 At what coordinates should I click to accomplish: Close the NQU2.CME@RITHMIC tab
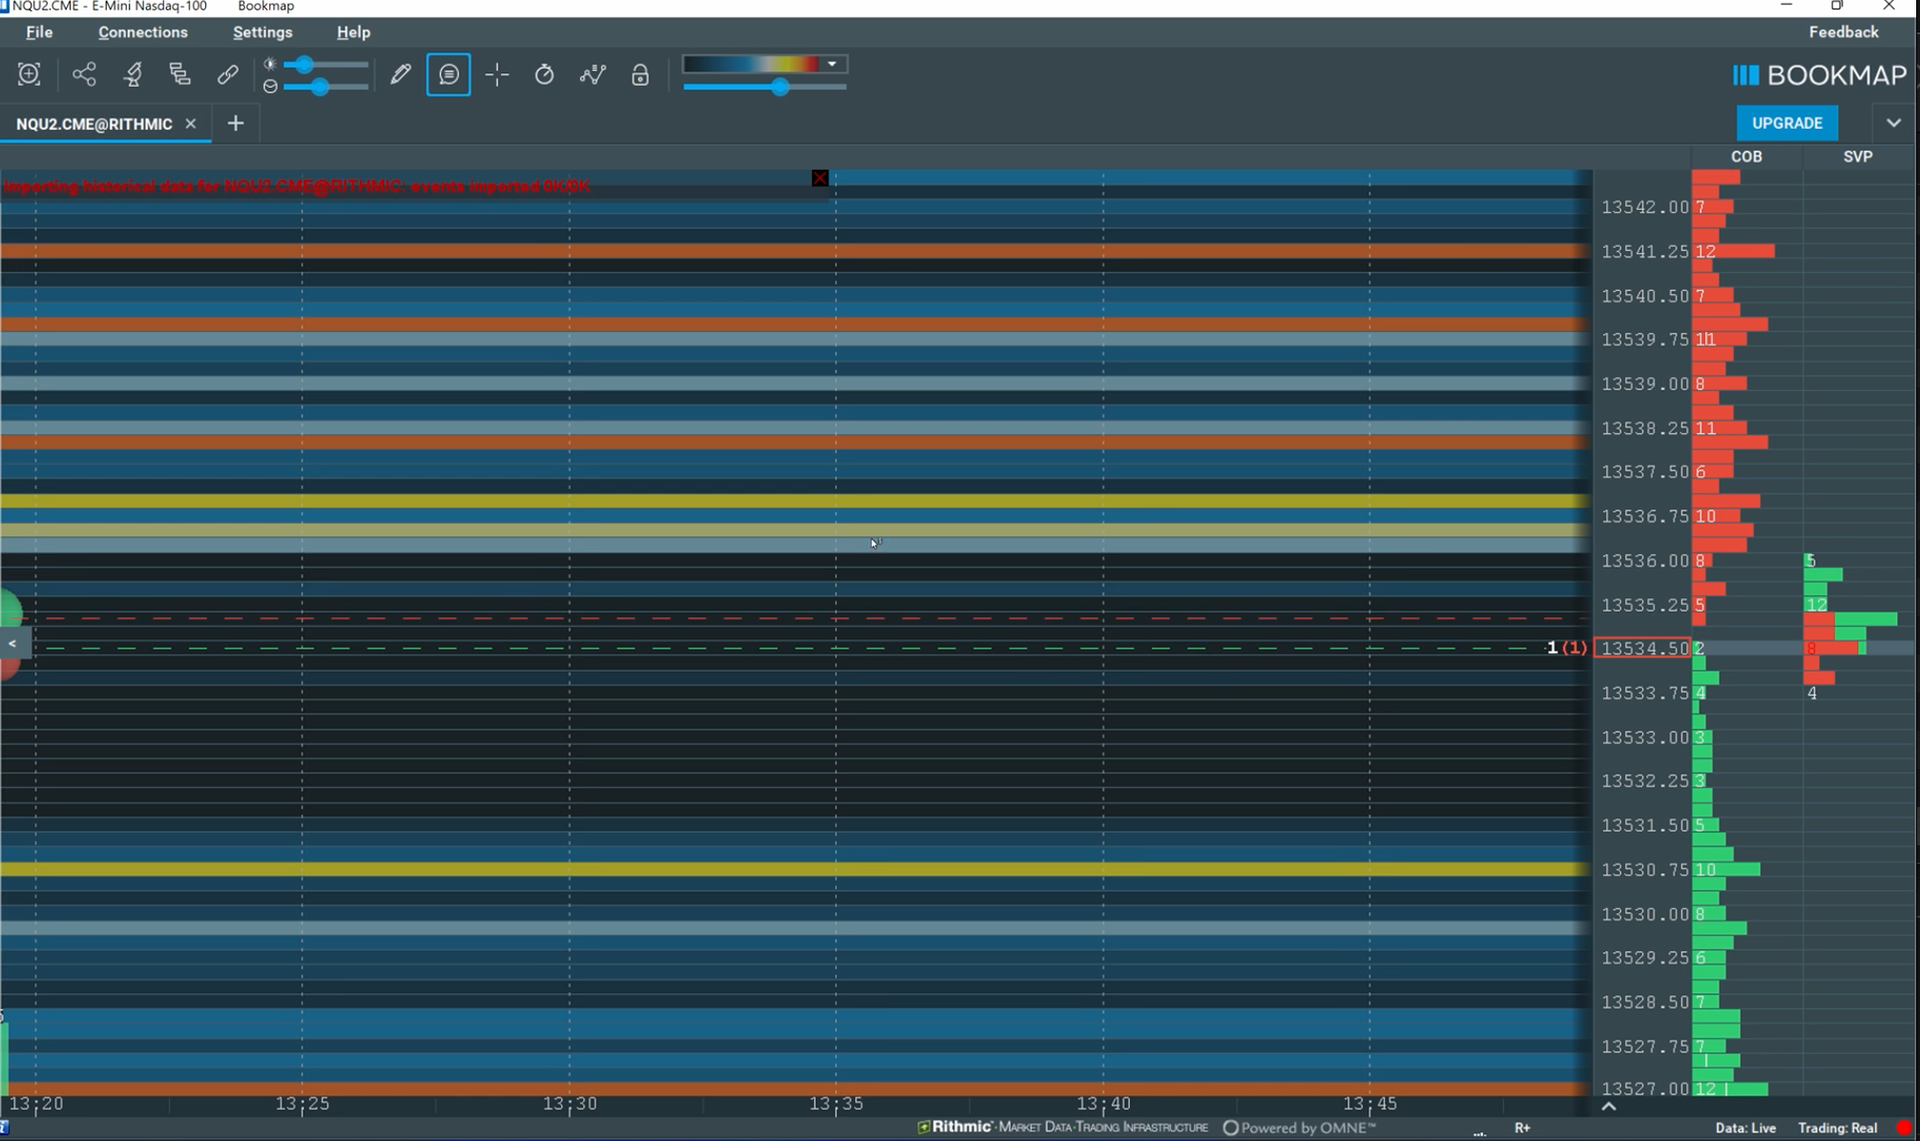[x=191, y=123]
